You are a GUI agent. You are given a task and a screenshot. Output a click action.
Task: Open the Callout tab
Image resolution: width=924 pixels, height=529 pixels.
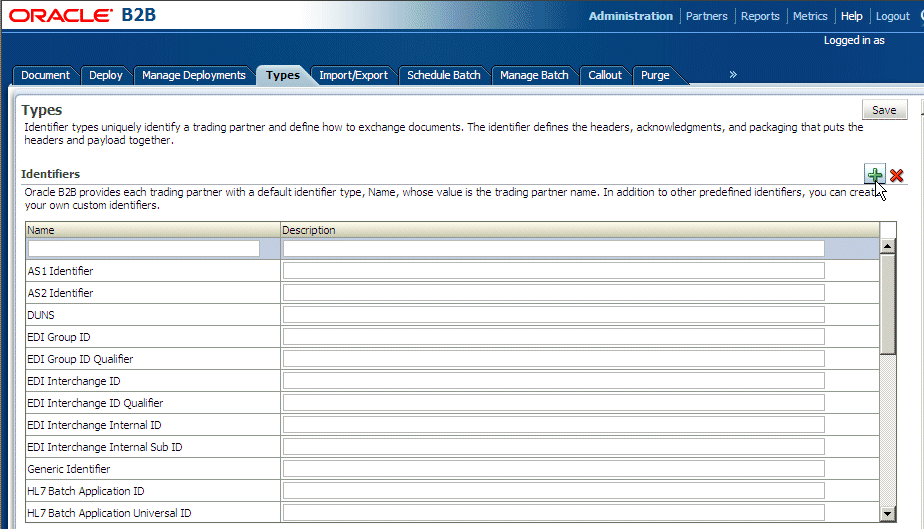pos(605,75)
